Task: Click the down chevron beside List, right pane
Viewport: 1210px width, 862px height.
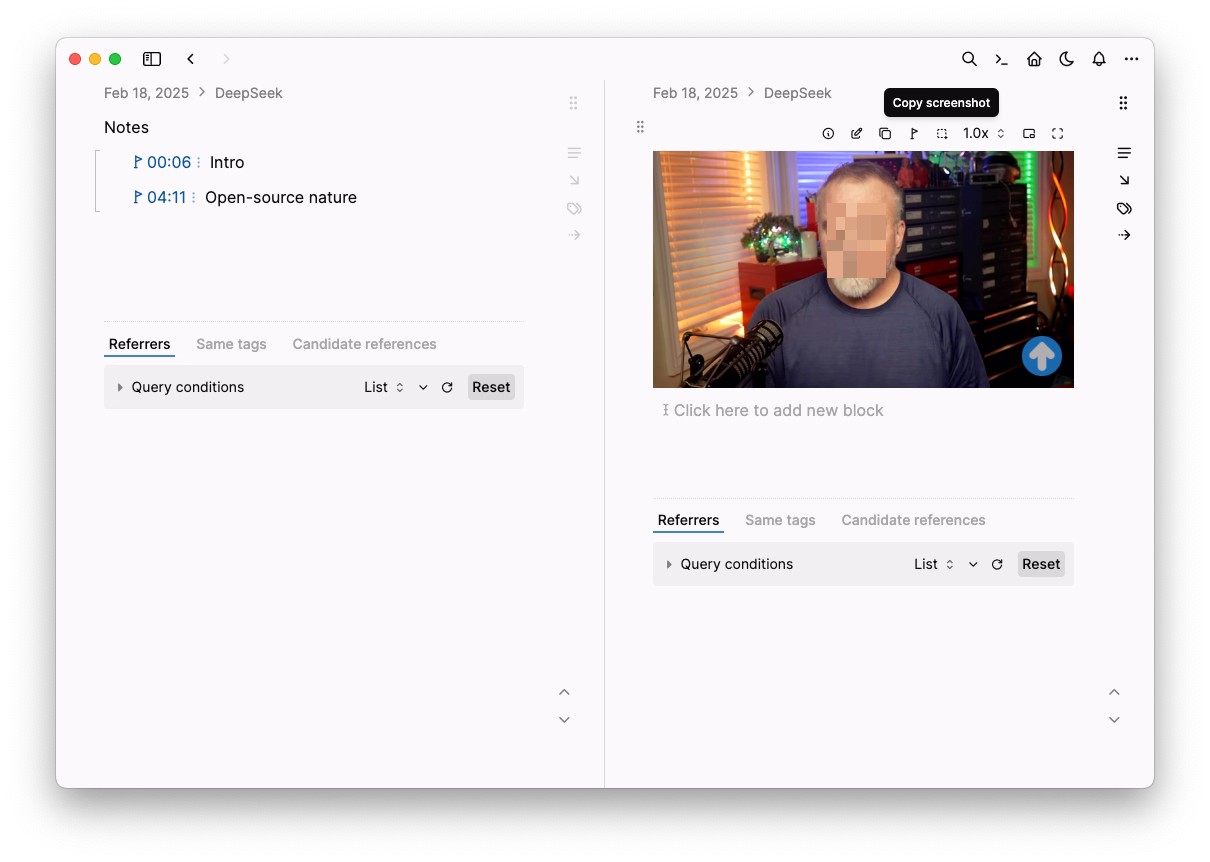Action: click(x=973, y=564)
